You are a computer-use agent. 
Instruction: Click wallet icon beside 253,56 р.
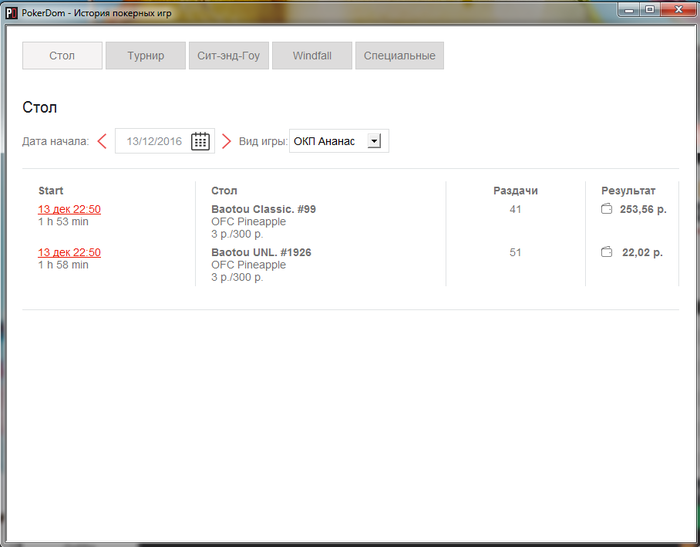(x=606, y=209)
